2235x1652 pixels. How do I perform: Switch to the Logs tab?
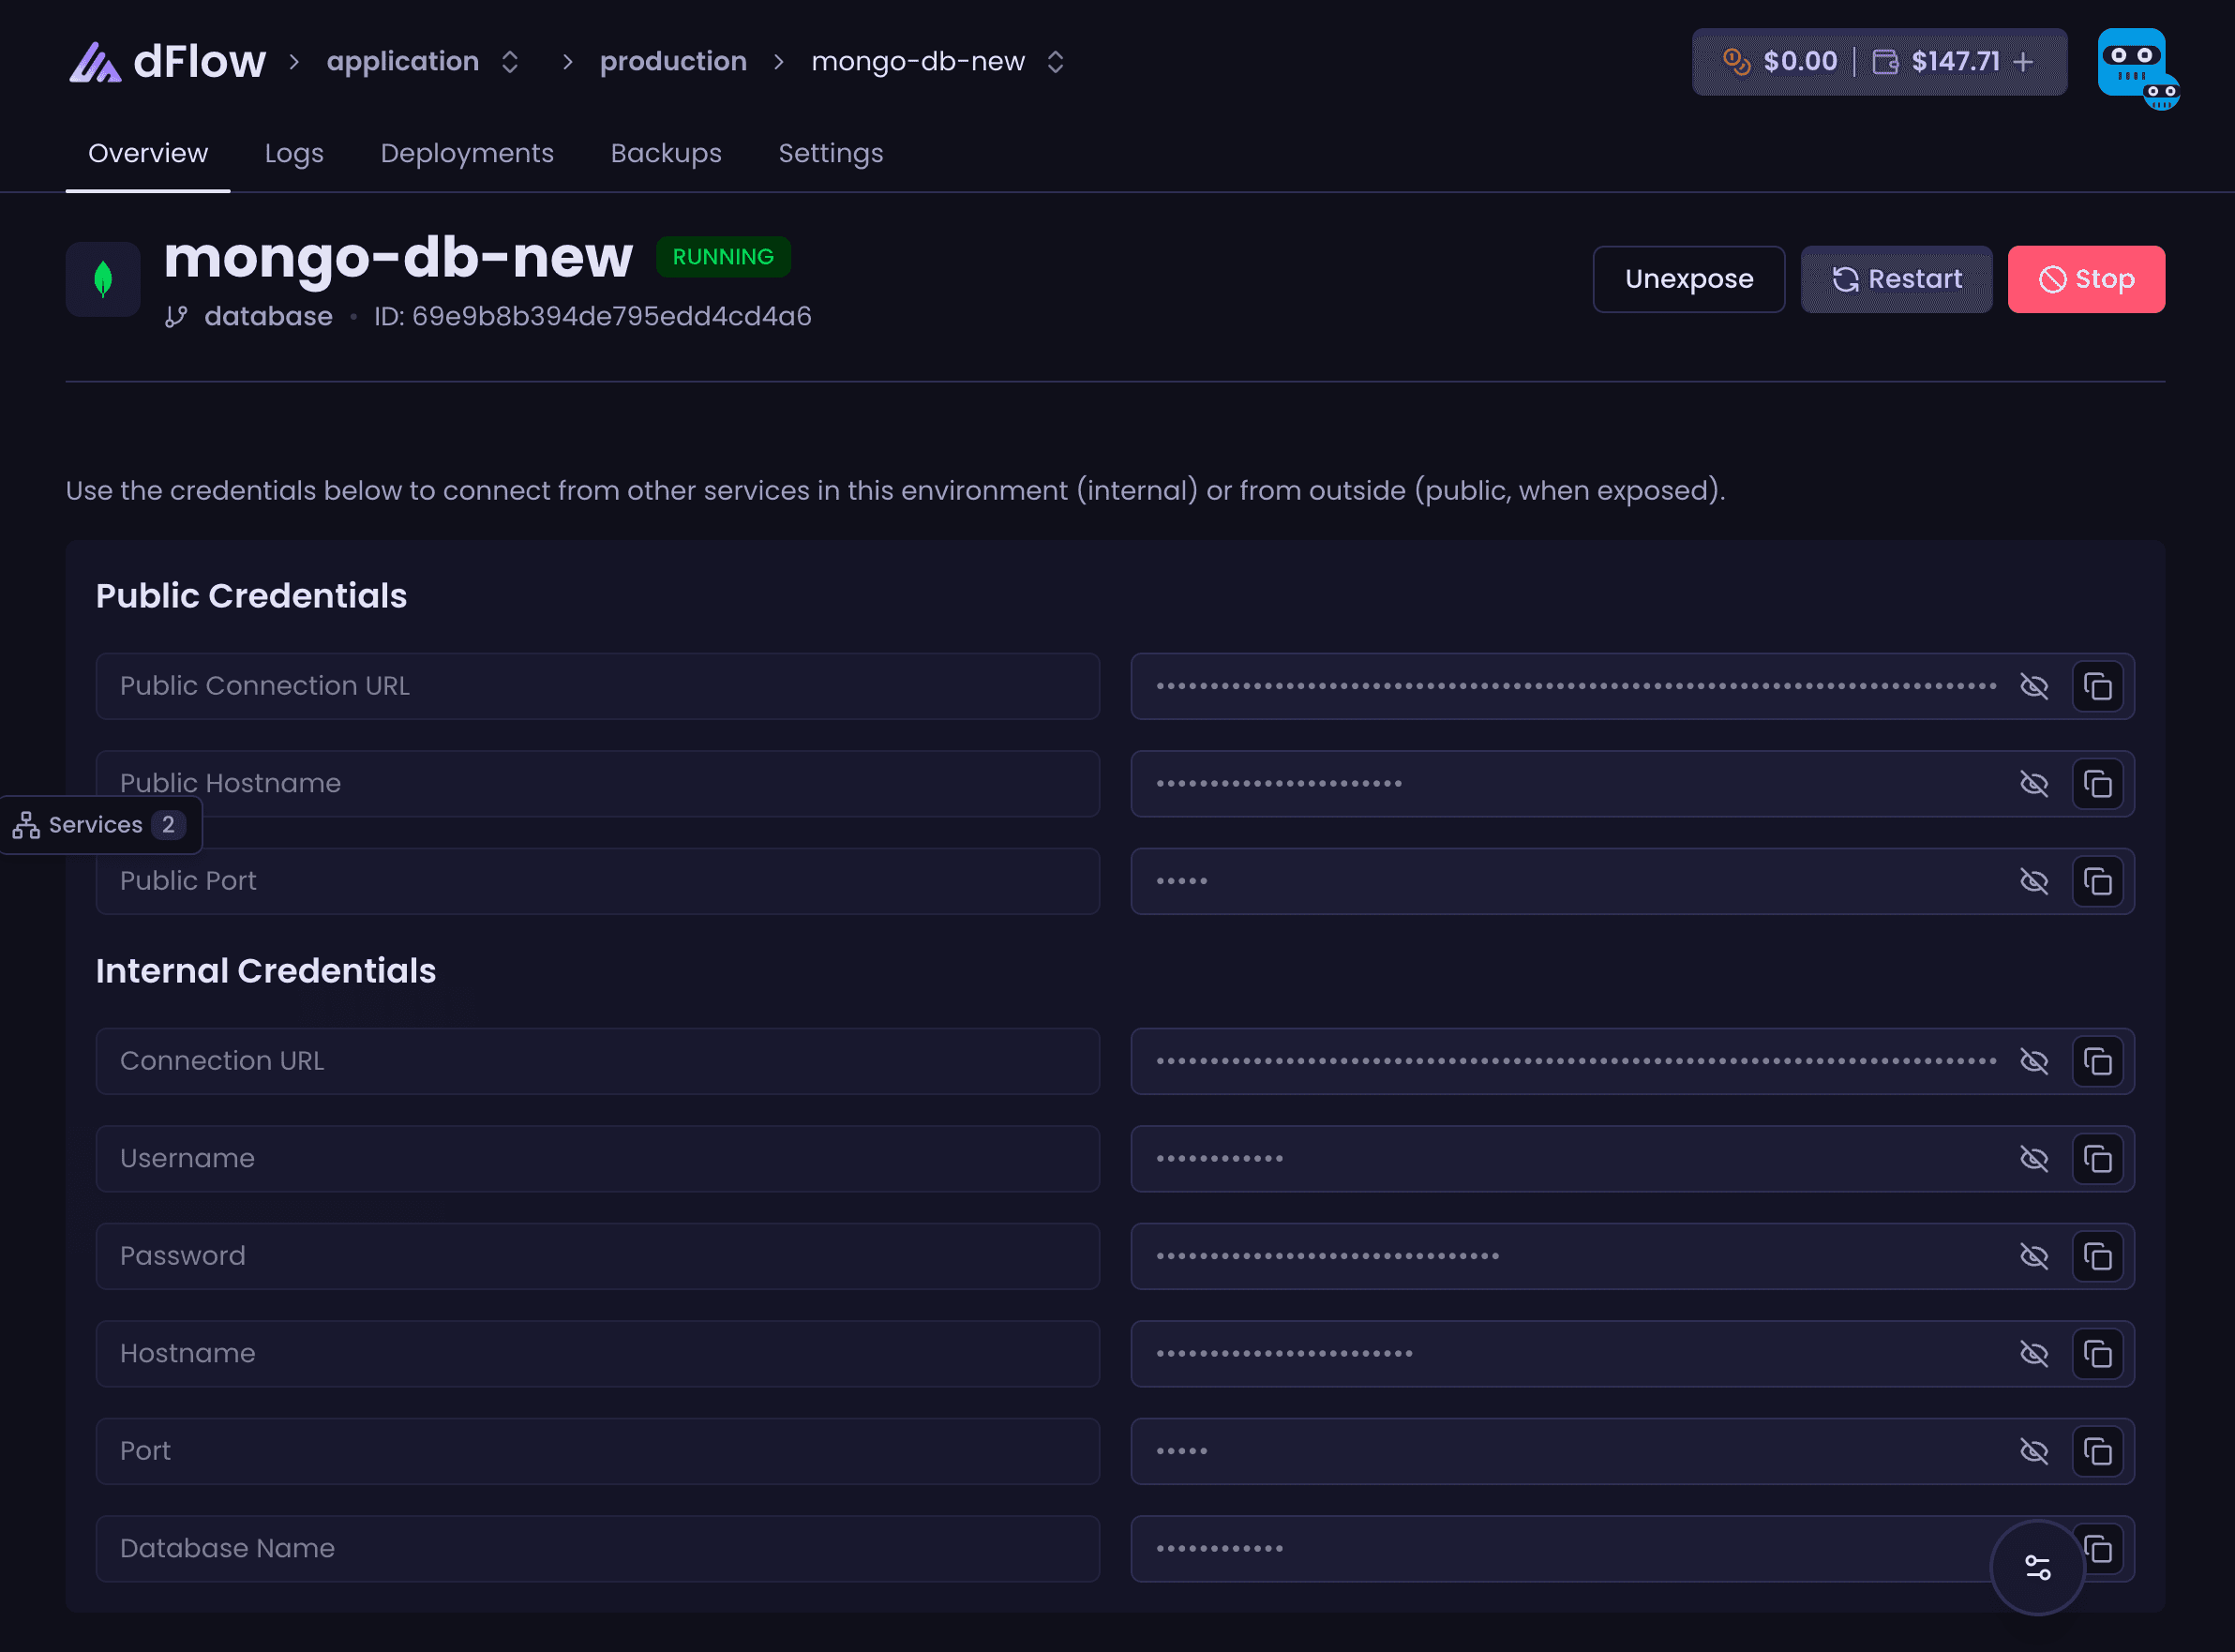pyautogui.click(x=294, y=153)
